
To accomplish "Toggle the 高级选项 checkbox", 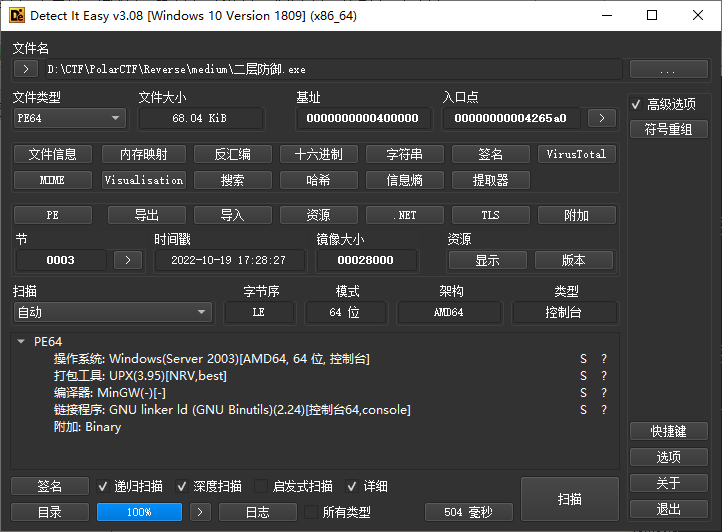I will click(x=636, y=105).
